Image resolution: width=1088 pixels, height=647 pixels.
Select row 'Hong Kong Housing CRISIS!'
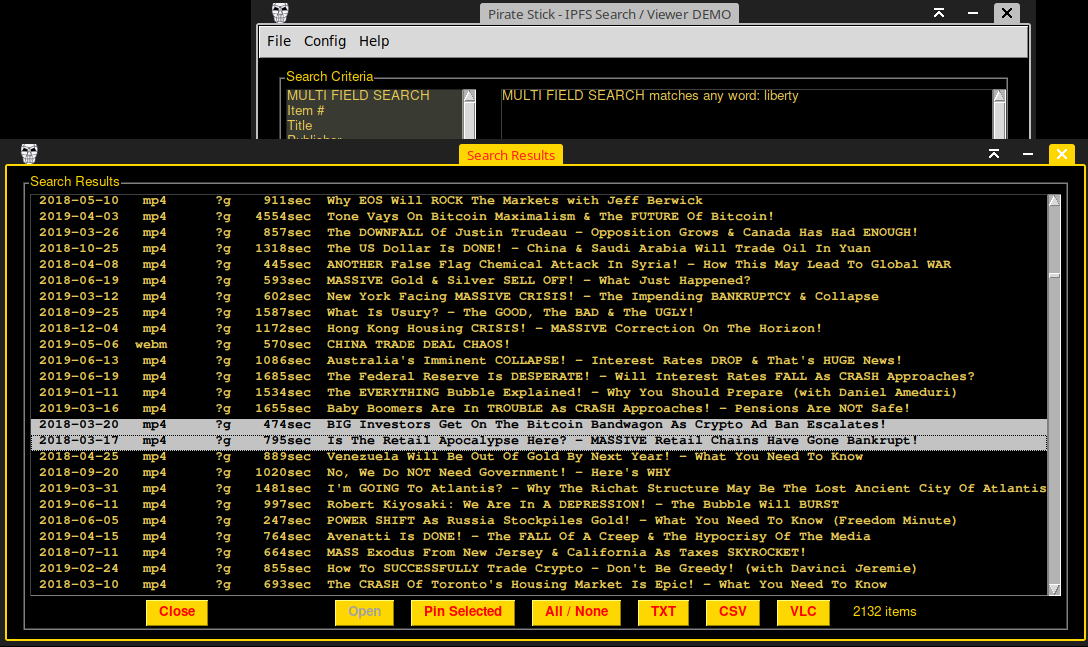[x=539, y=328]
